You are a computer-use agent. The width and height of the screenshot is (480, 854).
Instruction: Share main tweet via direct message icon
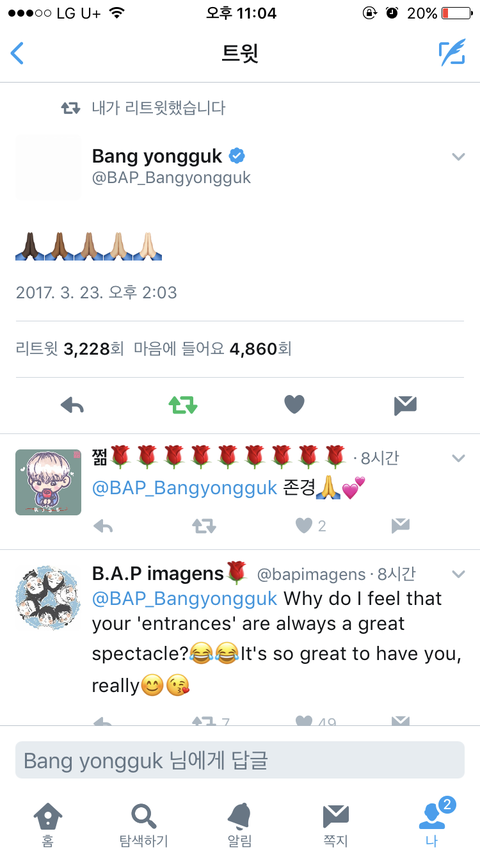click(405, 405)
